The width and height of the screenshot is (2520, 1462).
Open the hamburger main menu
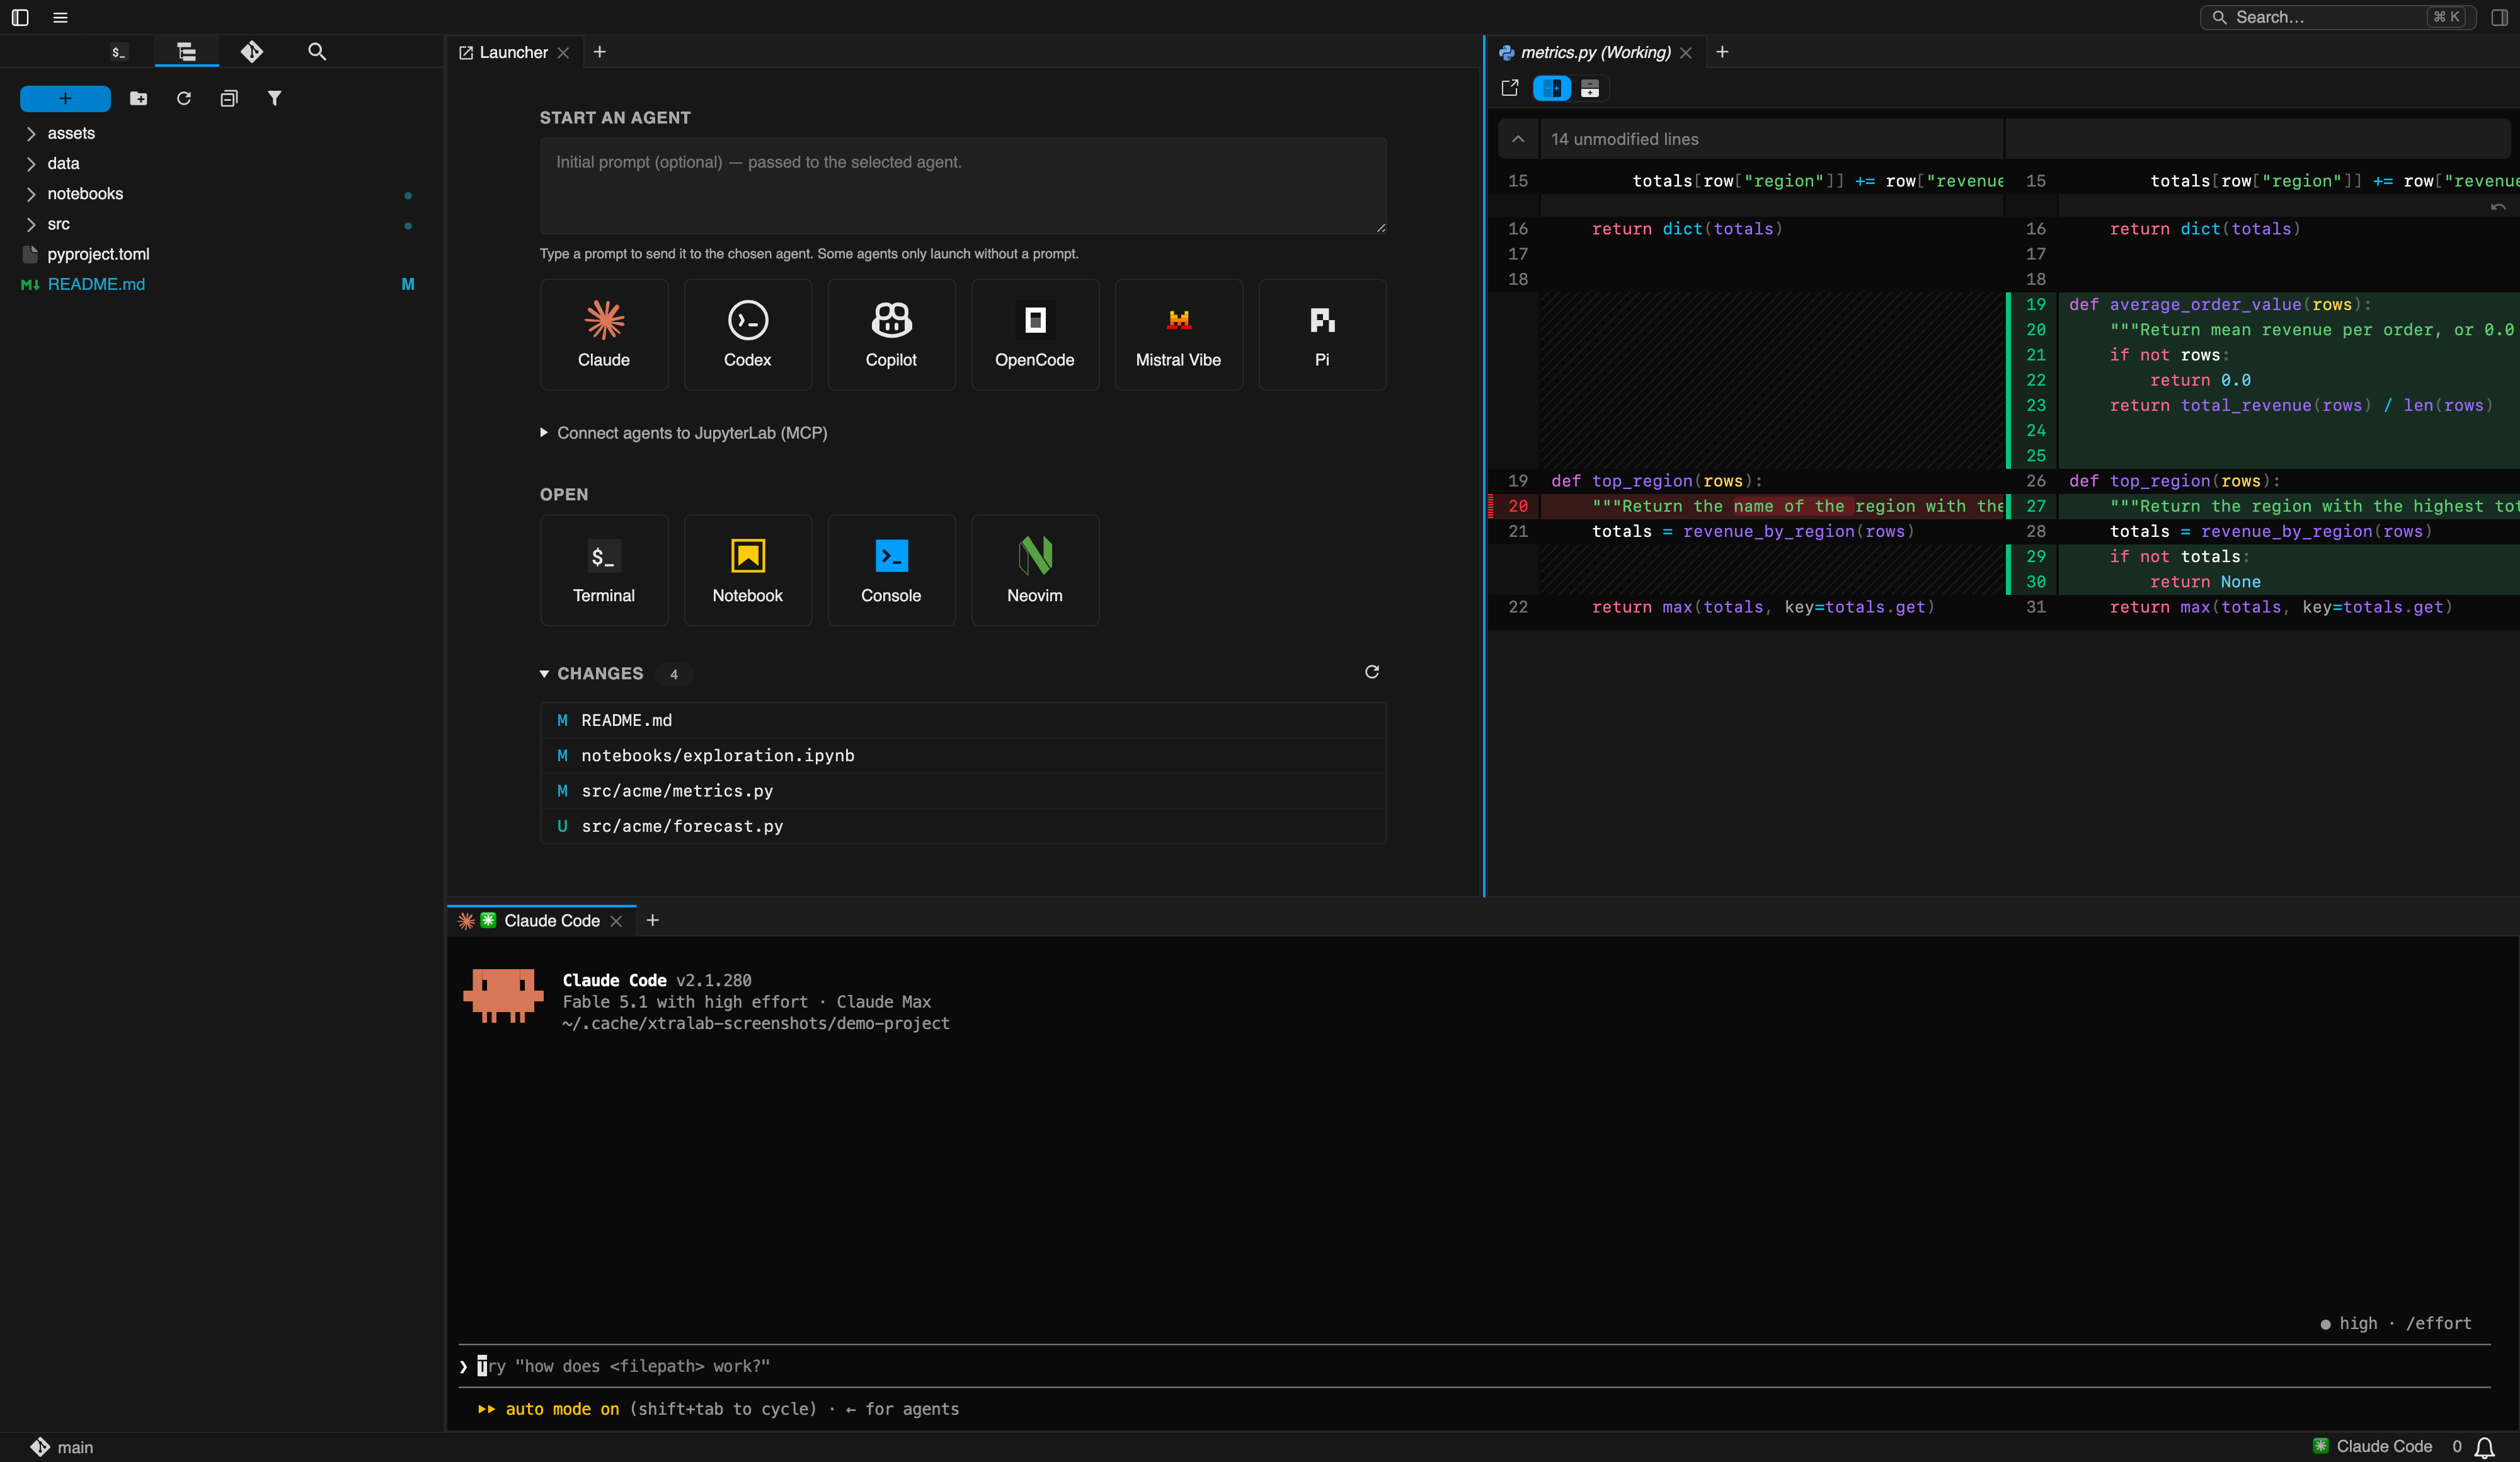point(60,17)
